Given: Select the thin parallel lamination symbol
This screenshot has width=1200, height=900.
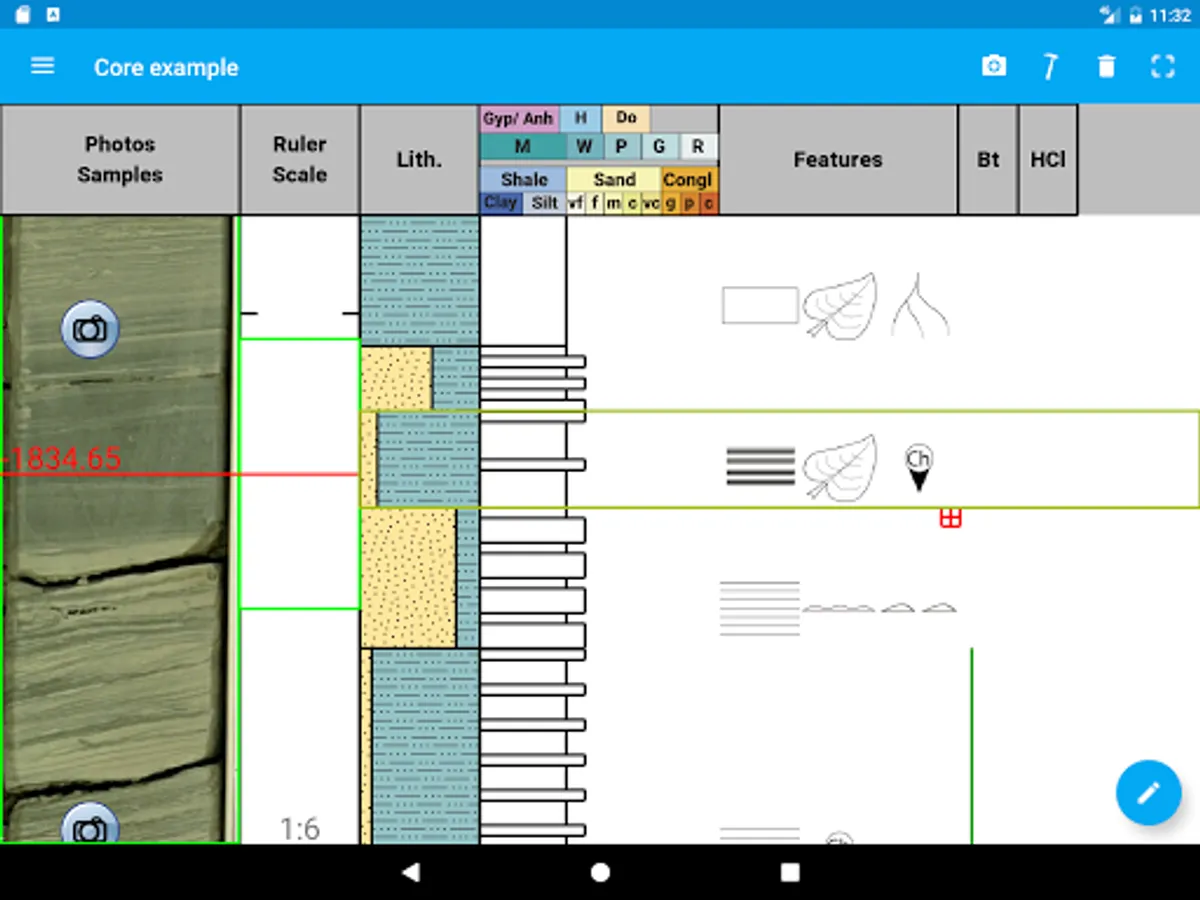Looking at the screenshot, I should [x=760, y=608].
